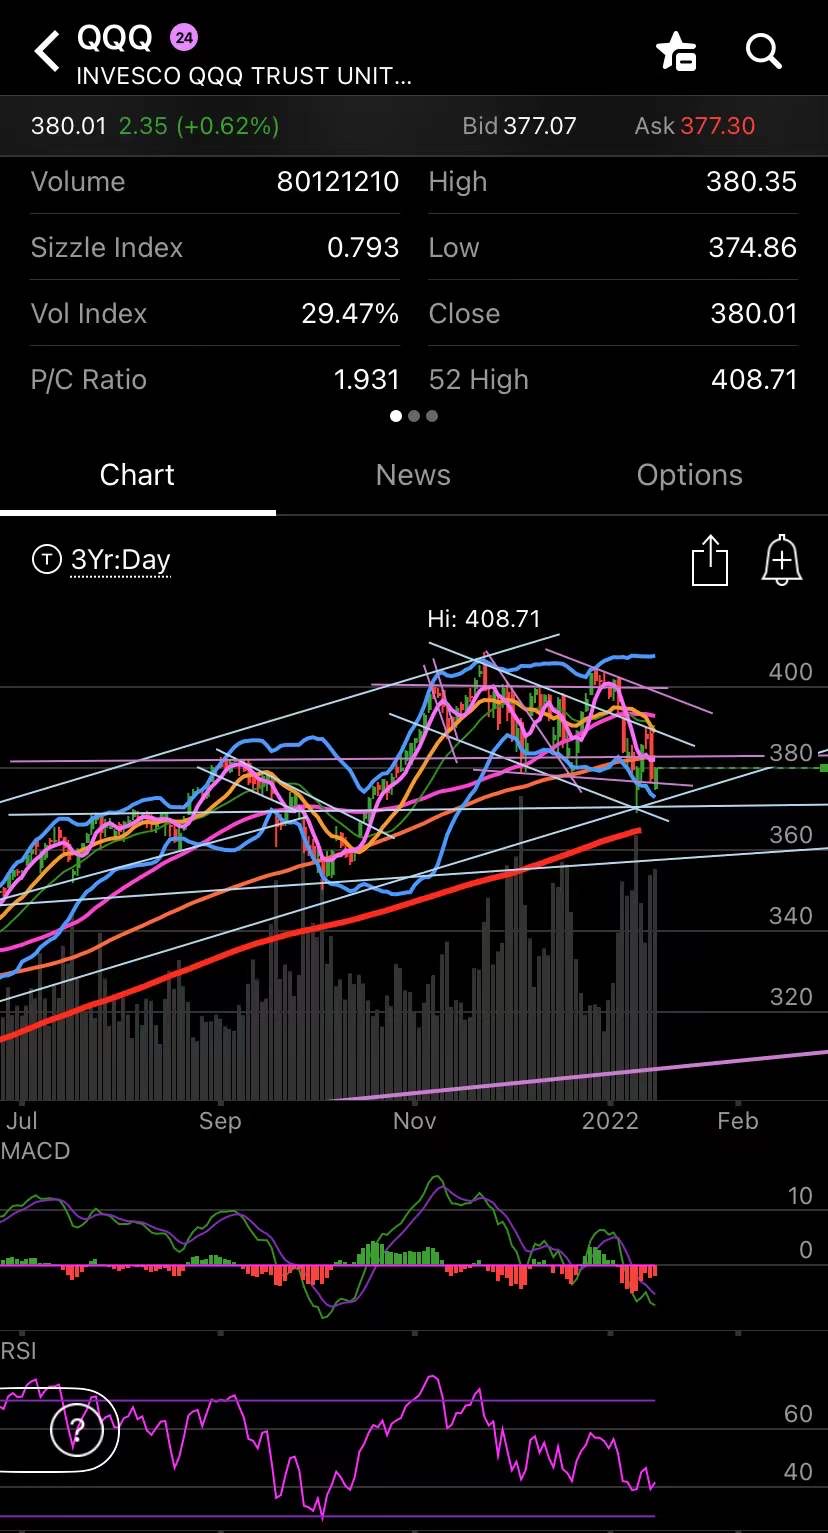Viewport: 828px width, 1533px height.
Task: Create a price alert bell icon
Action: (782, 559)
